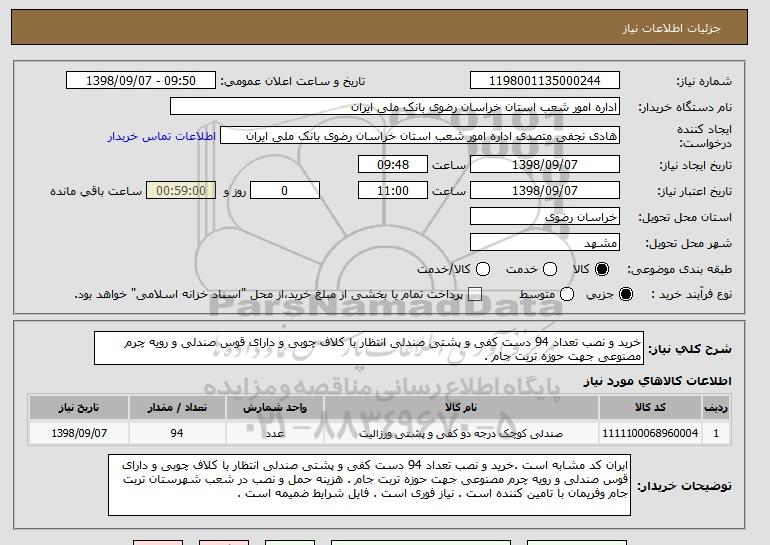Select the کالا radio button

pos(602,269)
